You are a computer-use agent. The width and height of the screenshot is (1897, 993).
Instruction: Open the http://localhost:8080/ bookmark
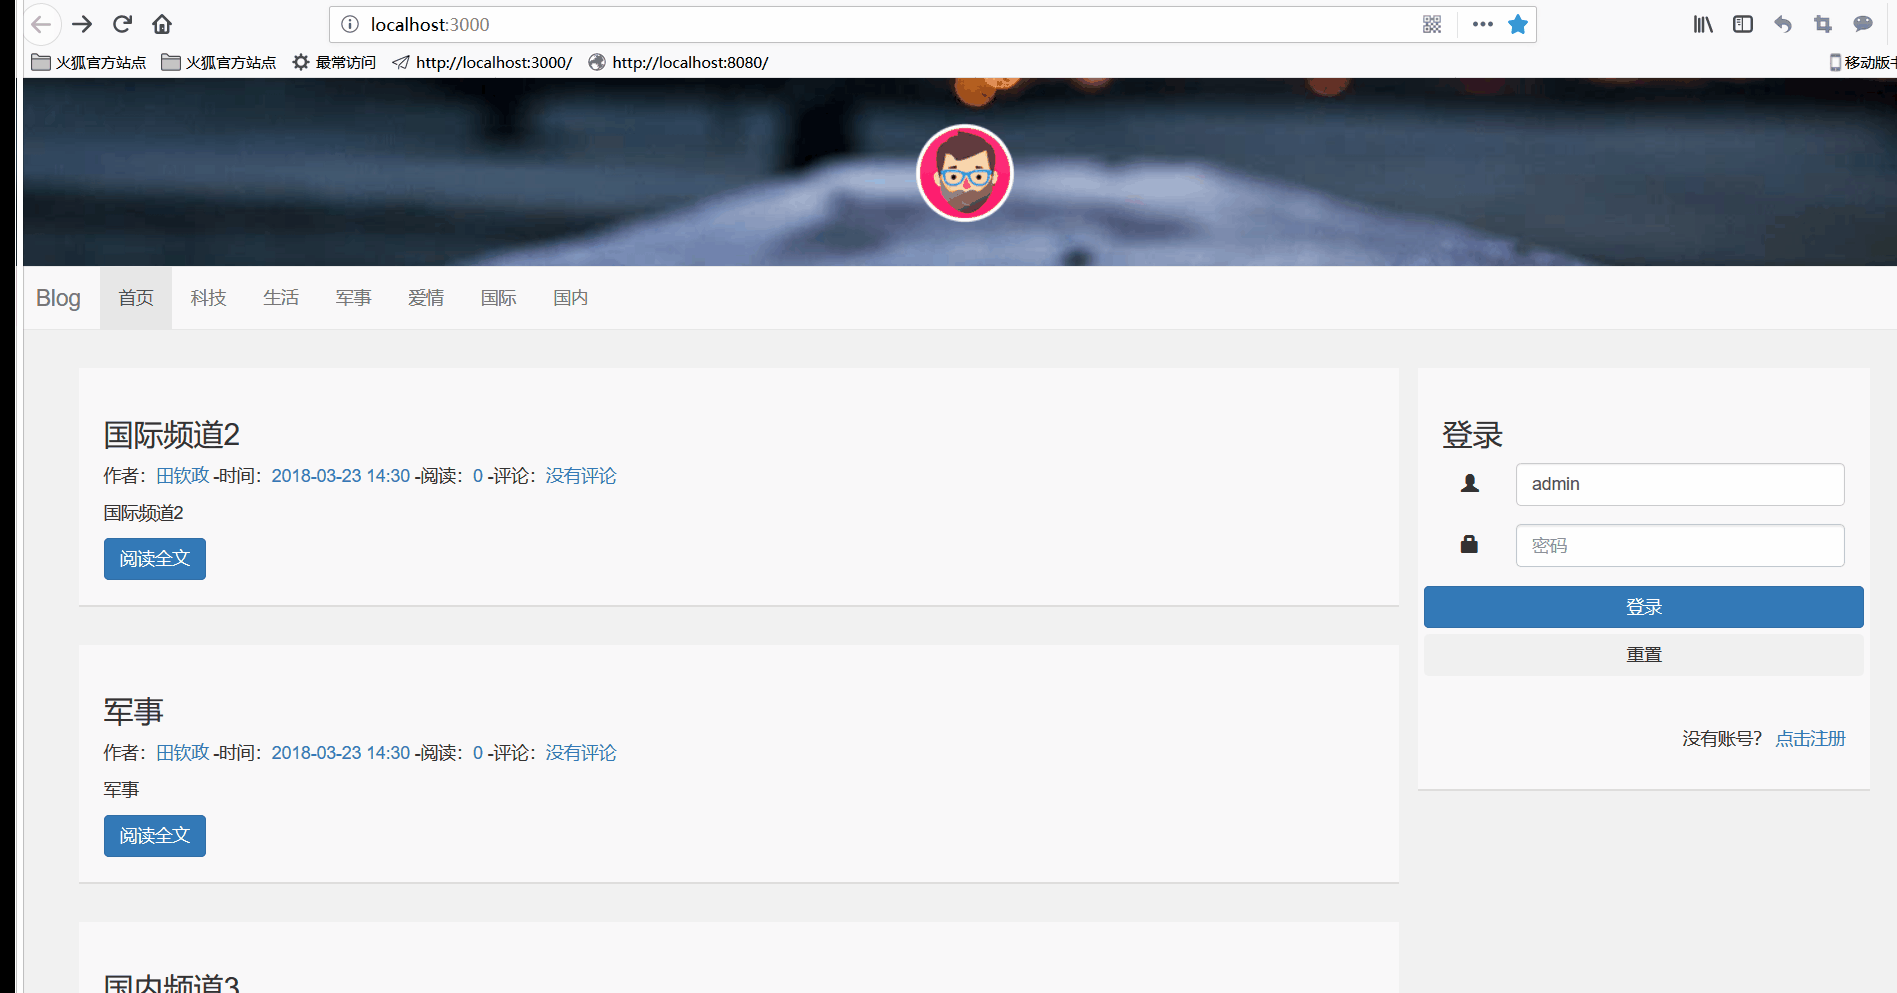point(678,62)
